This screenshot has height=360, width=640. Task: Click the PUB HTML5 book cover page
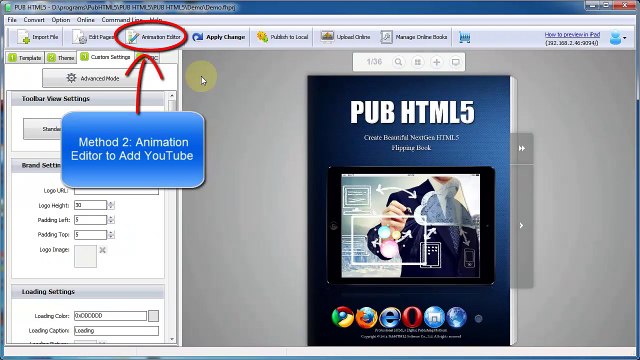pyautogui.click(x=409, y=210)
